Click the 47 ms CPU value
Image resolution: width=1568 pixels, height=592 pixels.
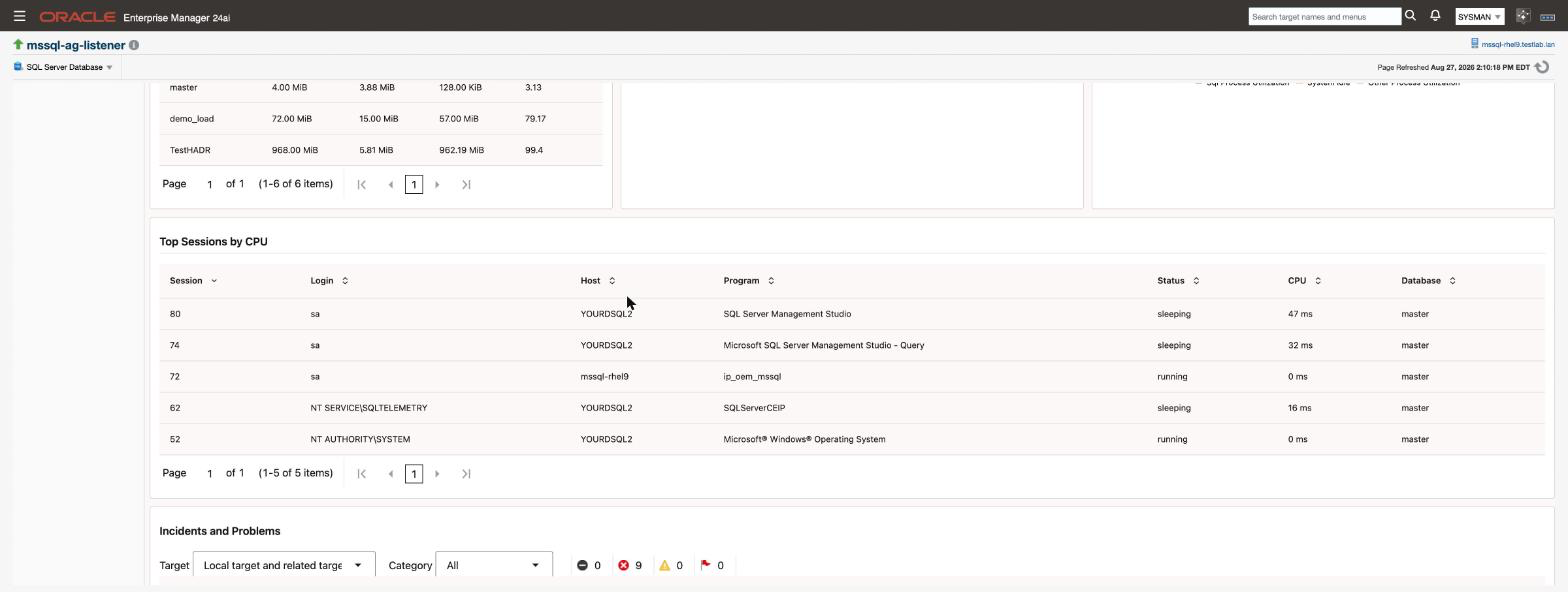(x=1300, y=314)
